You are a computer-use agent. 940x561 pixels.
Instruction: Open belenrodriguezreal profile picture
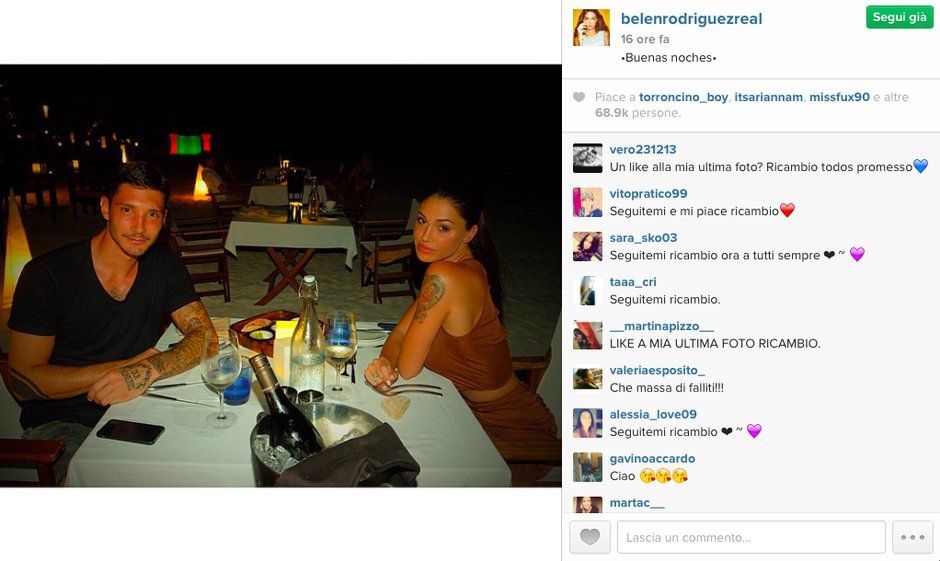pyautogui.click(x=591, y=28)
